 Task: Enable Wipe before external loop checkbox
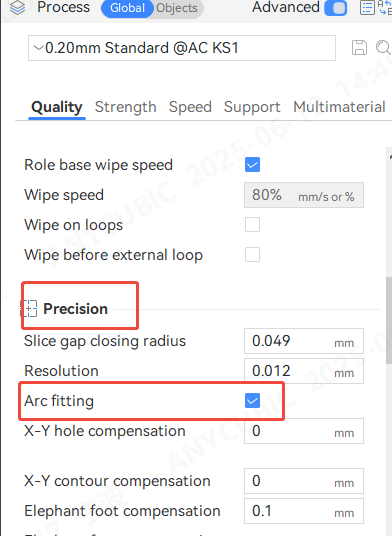[252, 255]
